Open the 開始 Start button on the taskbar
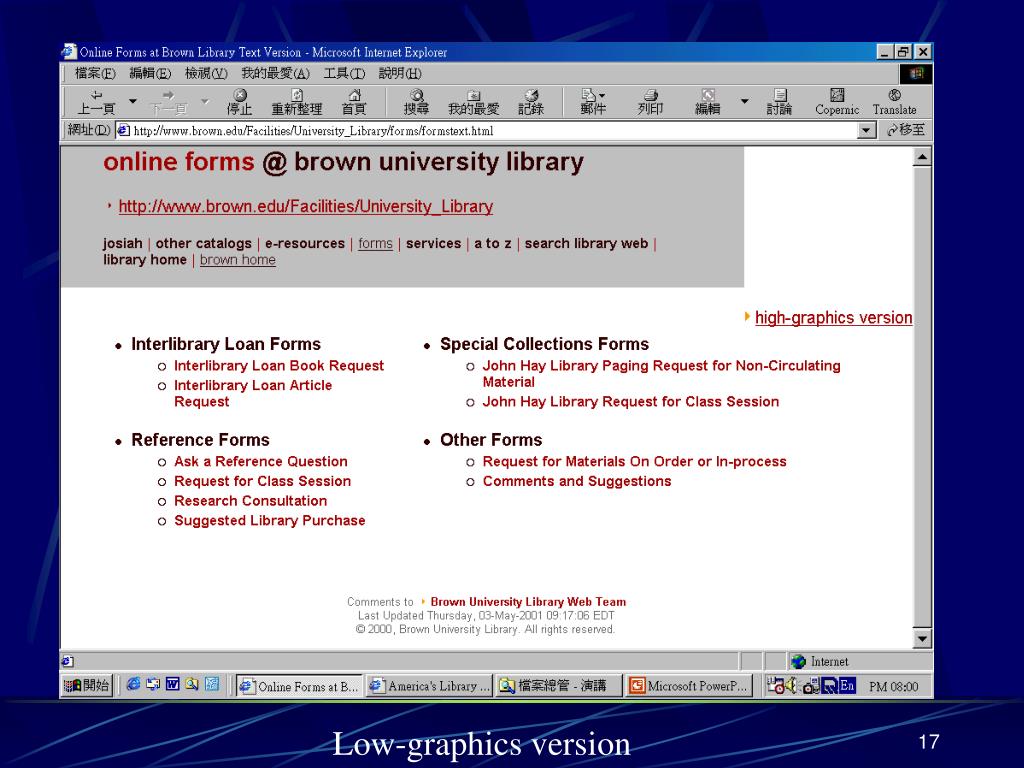This screenshot has height=768, width=1024. click(86, 685)
